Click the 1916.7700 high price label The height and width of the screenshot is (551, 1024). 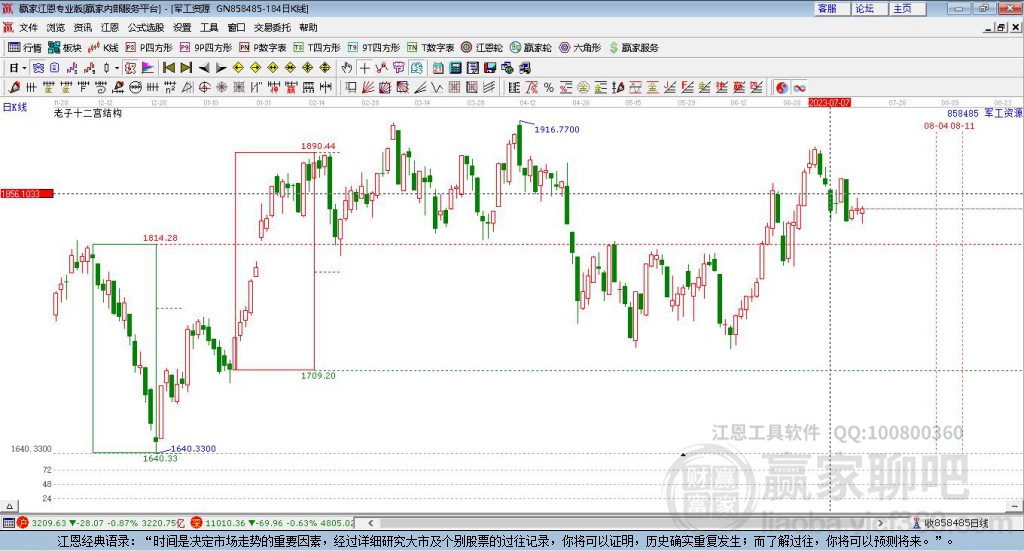click(x=557, y=129)
